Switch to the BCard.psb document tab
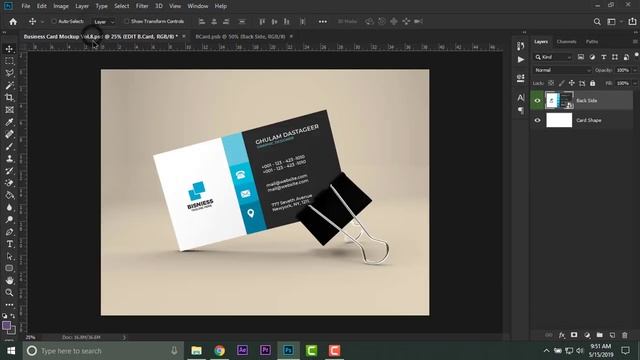Image resolution: width=640 pixels, height=360 pixels. pos(240,36)
